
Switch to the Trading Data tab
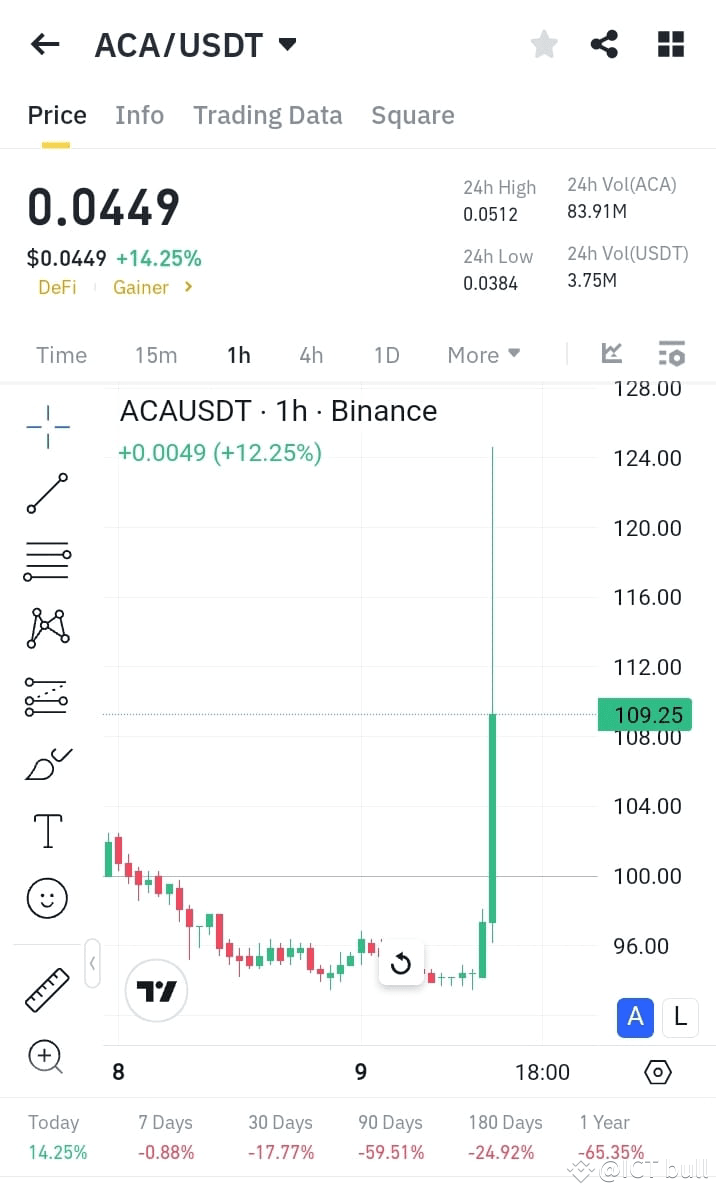pyautogui.click(x=267, y=115)
